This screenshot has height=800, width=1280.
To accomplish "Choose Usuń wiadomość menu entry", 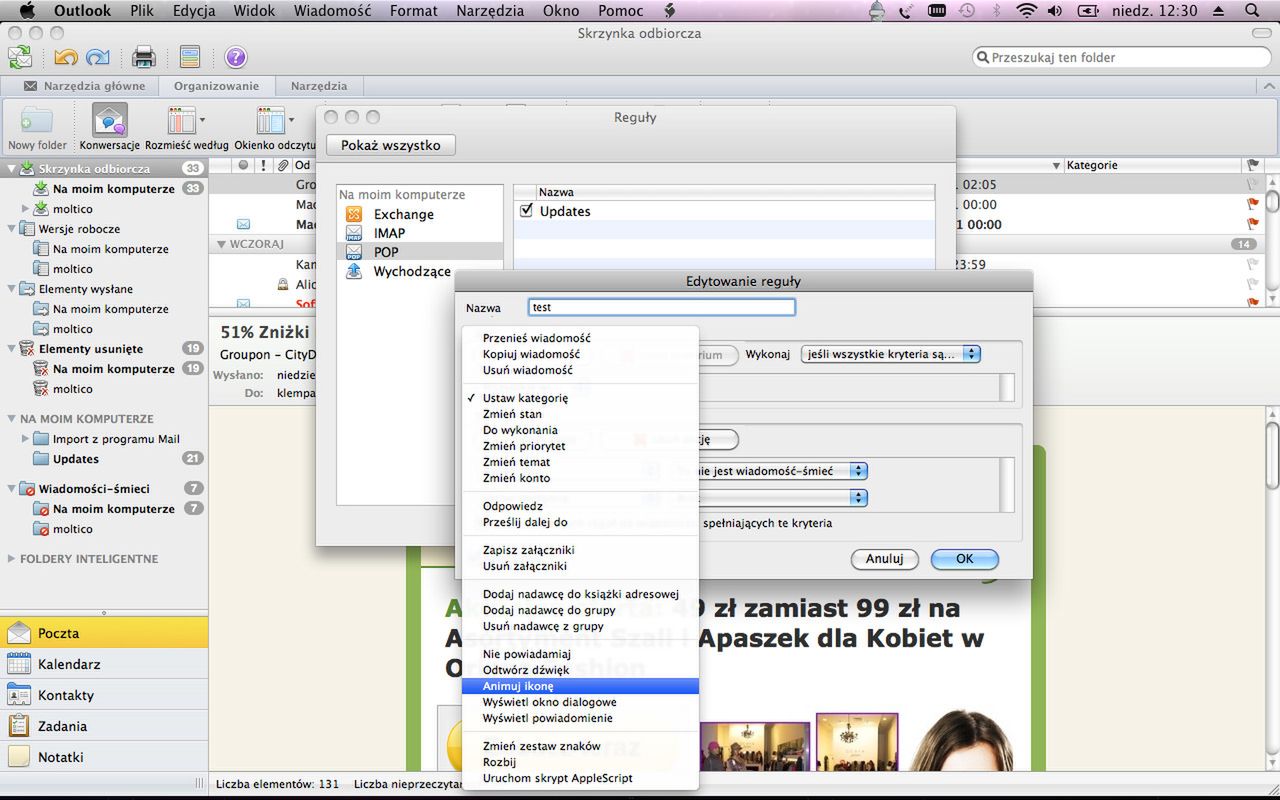I will point(580,370).
